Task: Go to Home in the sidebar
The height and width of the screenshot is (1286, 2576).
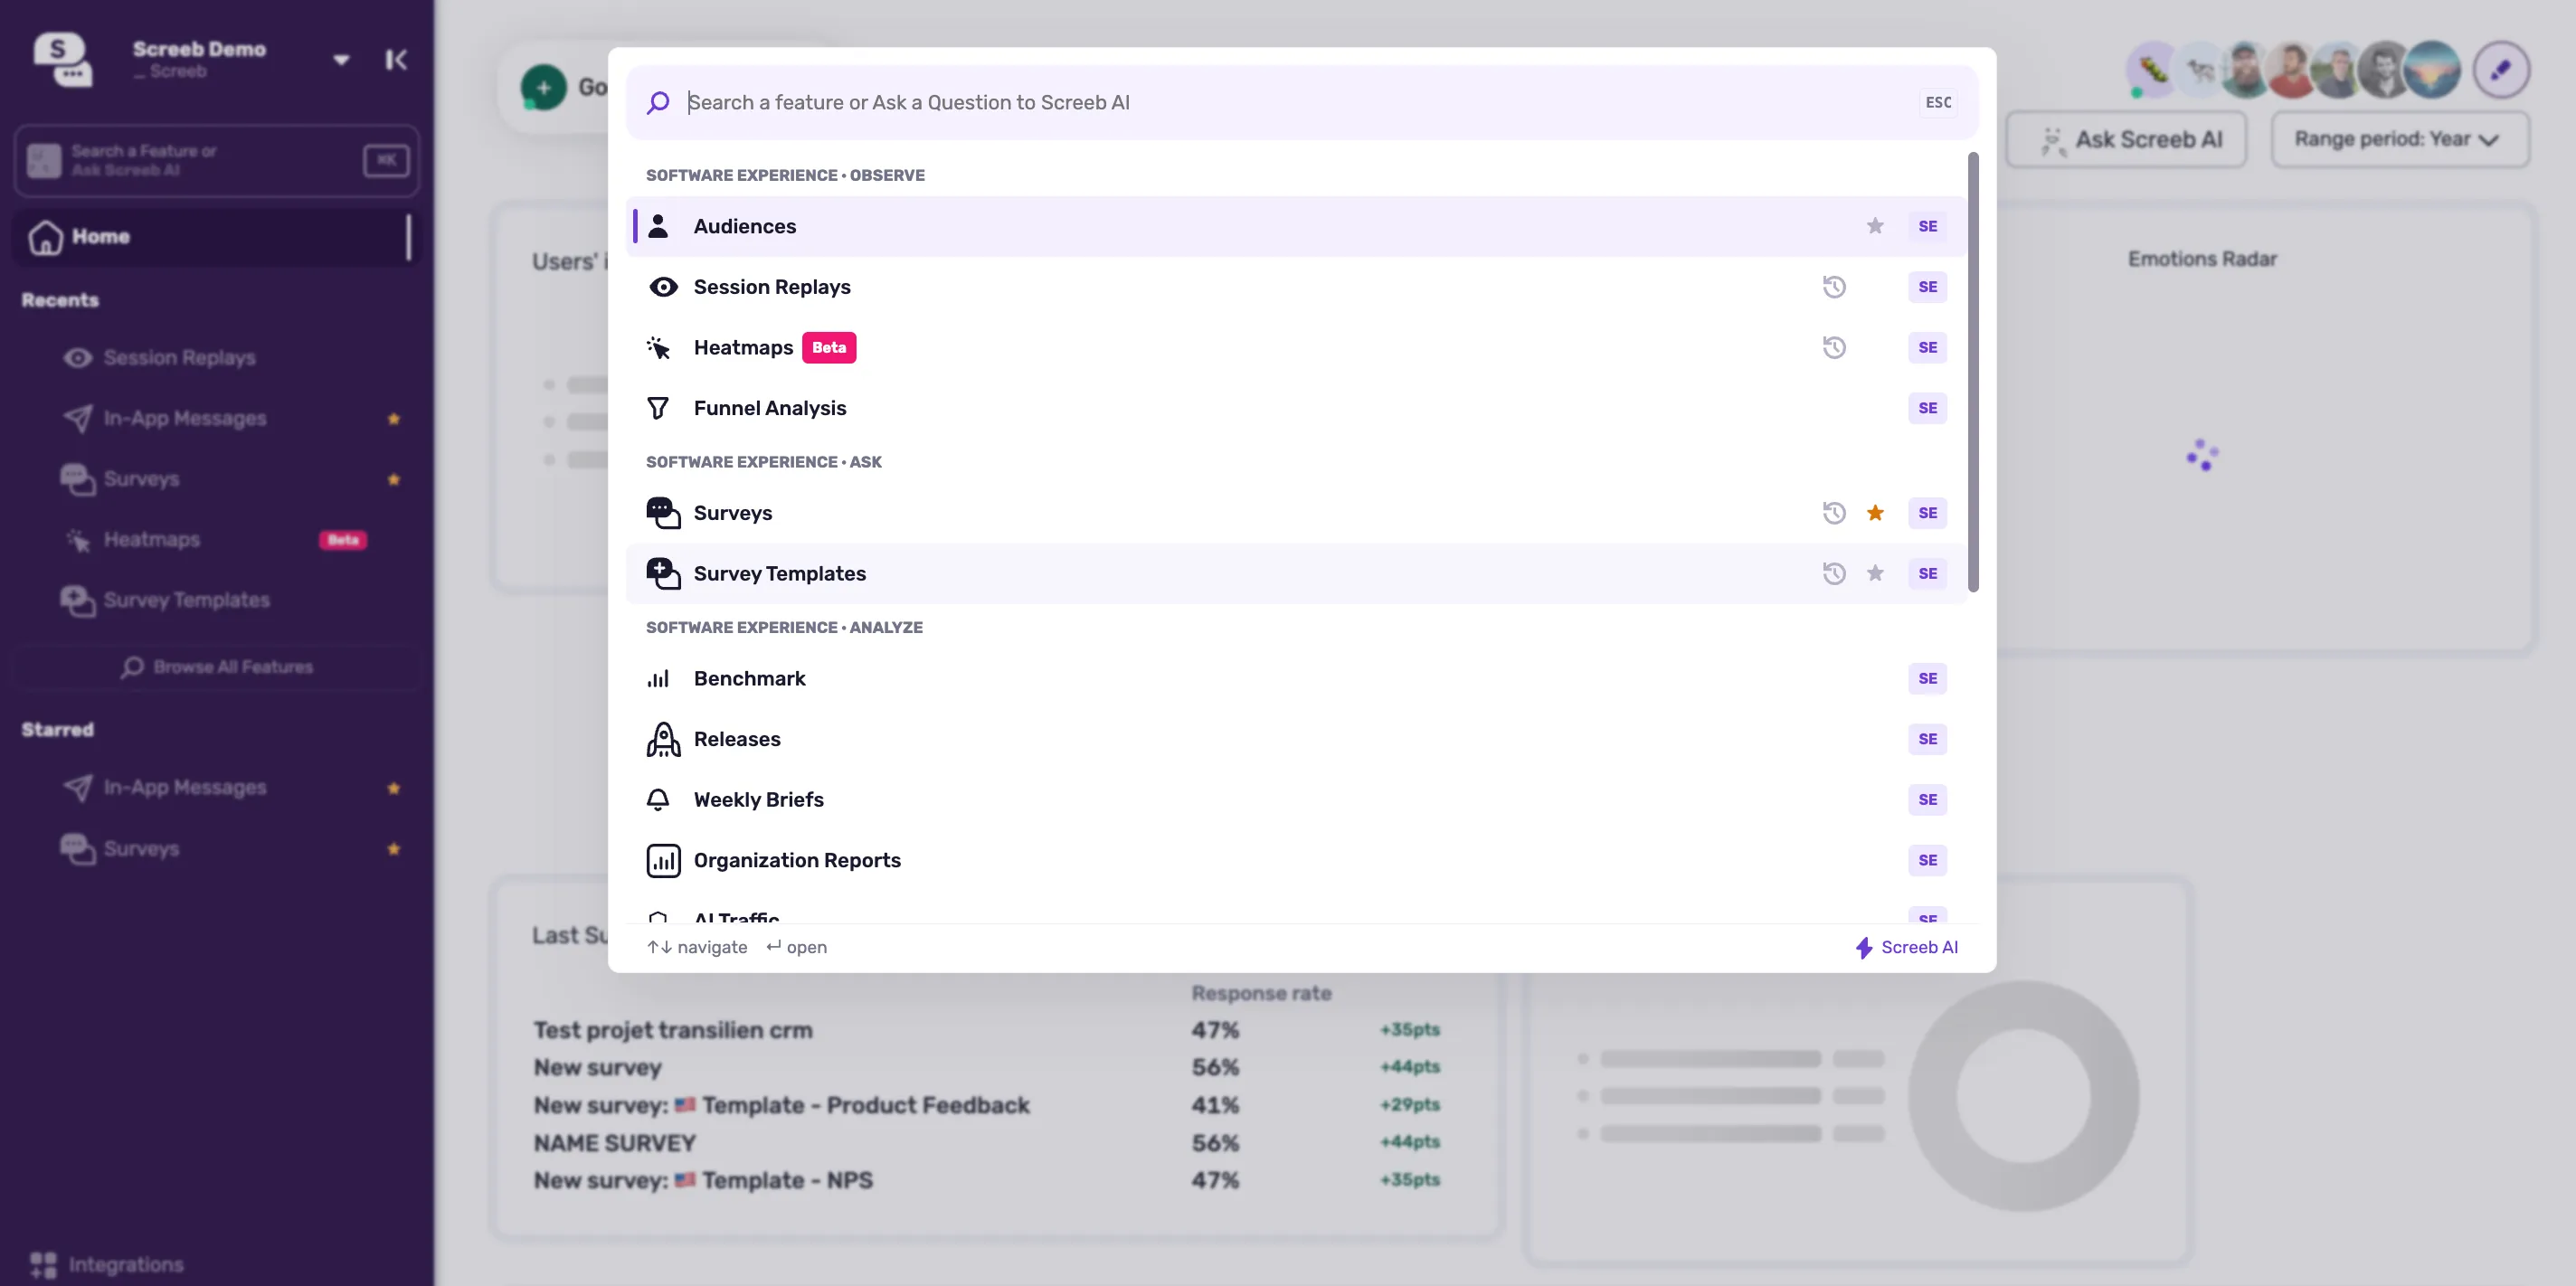Action: click(x=215, y=237)
